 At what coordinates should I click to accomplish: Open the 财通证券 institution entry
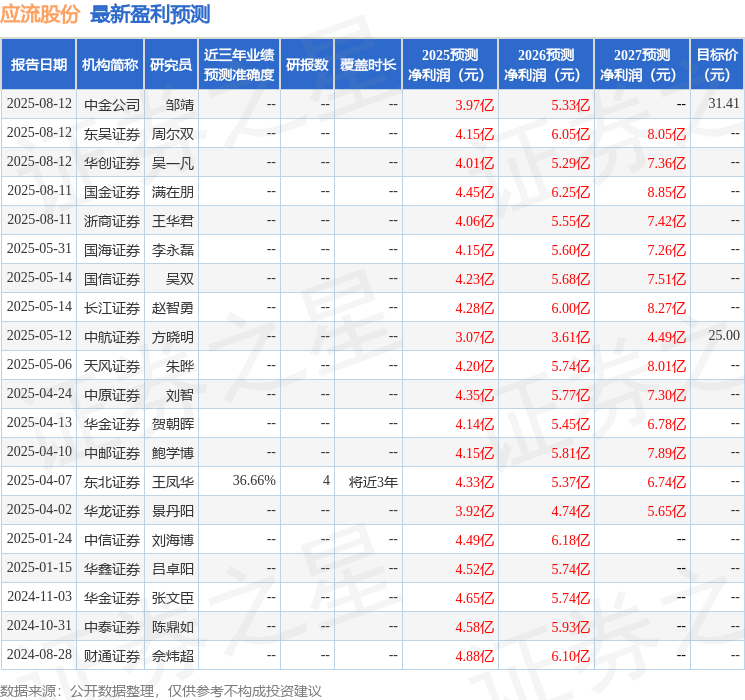[112, 655]
